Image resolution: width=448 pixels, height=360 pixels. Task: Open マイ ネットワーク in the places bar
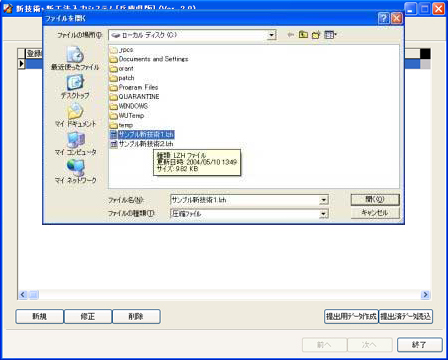tap(75, 171)
